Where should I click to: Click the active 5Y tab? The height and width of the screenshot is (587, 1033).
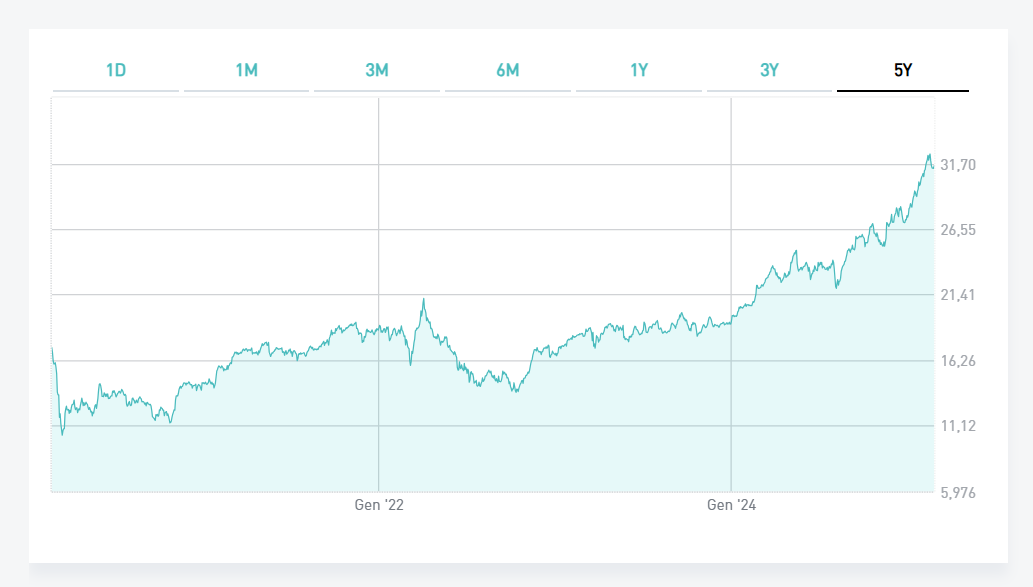(x=902, y=70)
